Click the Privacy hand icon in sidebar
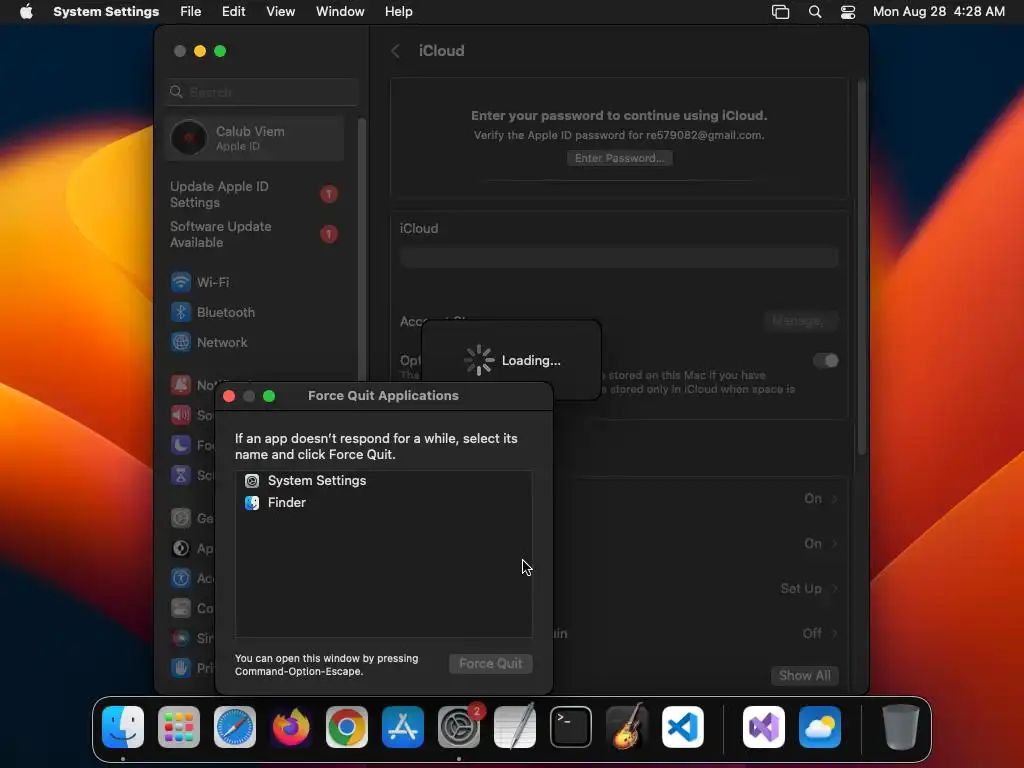The width and height of the screenshot is (1024, 768). click(181, 667)
